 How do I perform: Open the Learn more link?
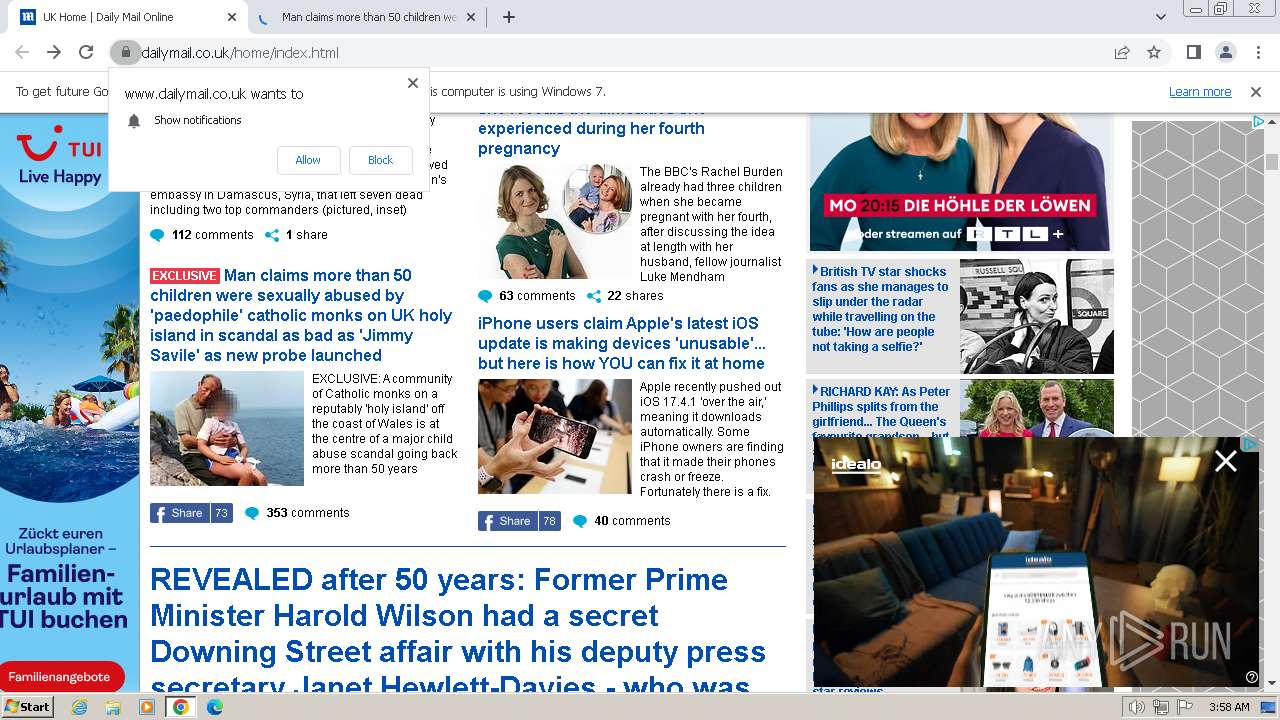[1200, 91]
